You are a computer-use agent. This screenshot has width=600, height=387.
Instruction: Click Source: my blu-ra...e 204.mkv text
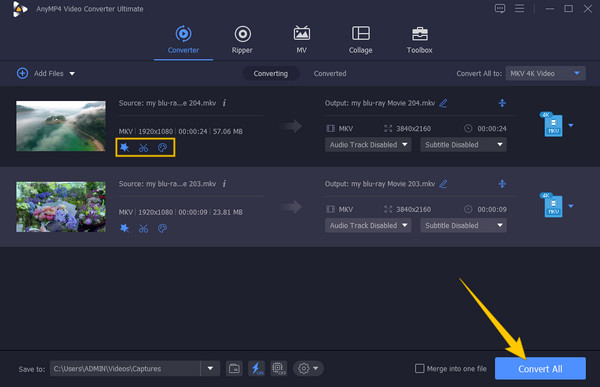[167, 103]
